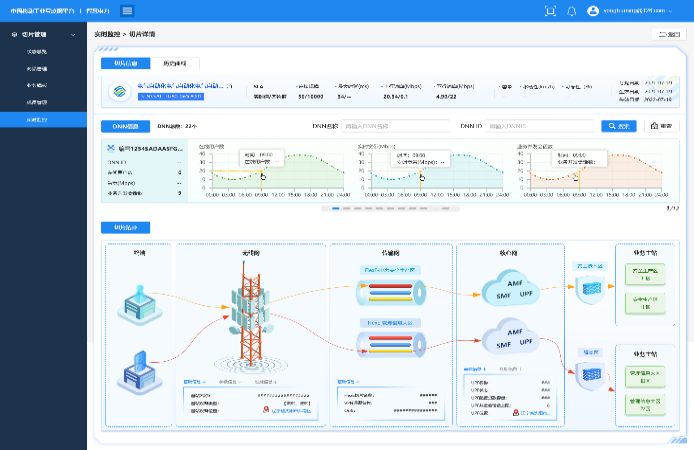Expand the user account dropdown arrow
The width and height of the screenshot is (694, 450).
coord(682,11)
